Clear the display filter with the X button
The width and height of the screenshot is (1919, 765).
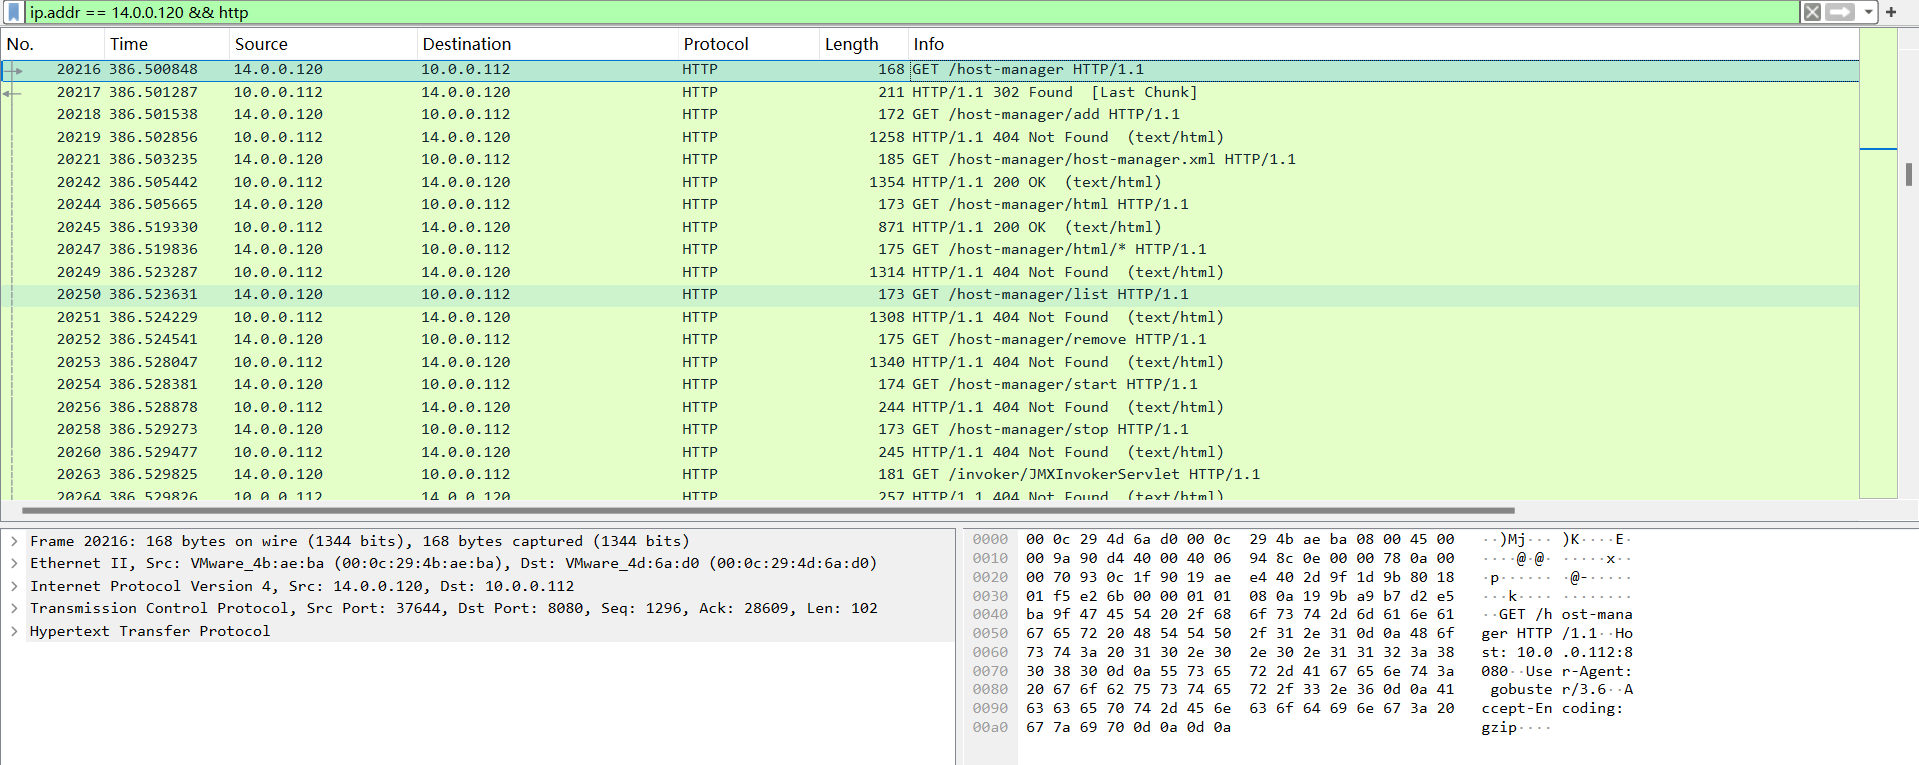pos(1811,12)
